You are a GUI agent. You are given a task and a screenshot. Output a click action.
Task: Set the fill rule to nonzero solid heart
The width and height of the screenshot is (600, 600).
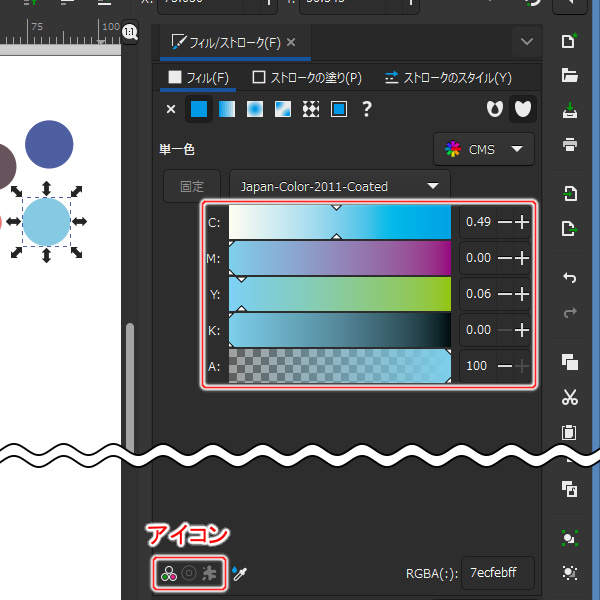[x=523, y=109]
